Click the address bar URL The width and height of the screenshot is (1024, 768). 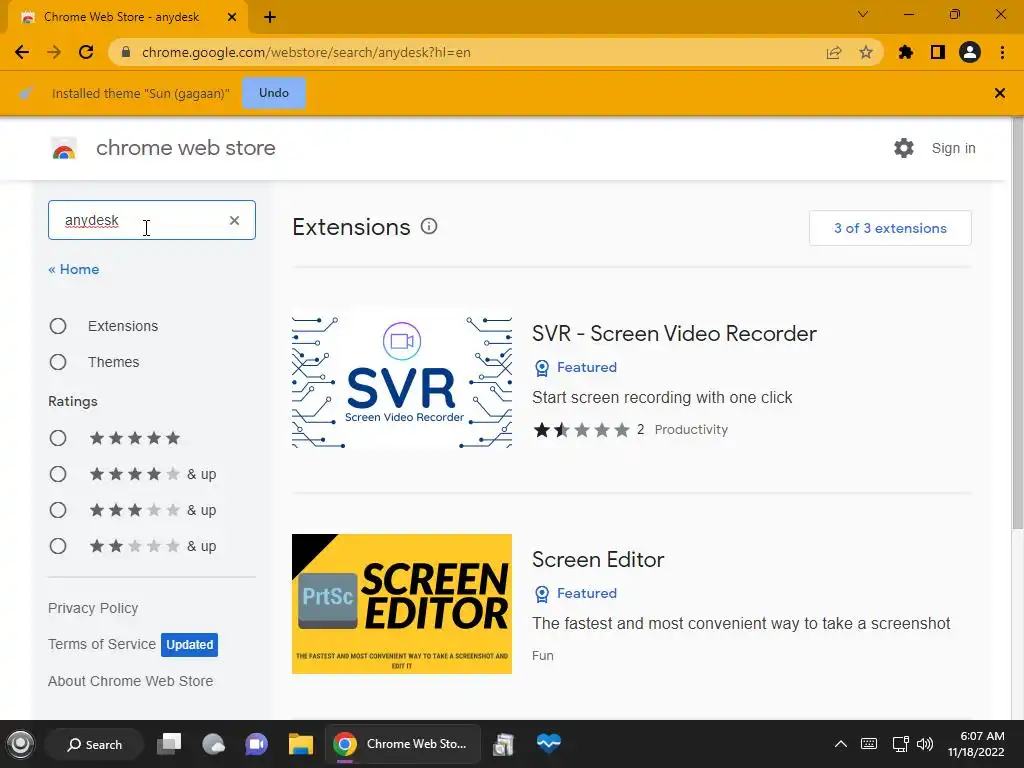pyautogui.click(x=306, y=52)
